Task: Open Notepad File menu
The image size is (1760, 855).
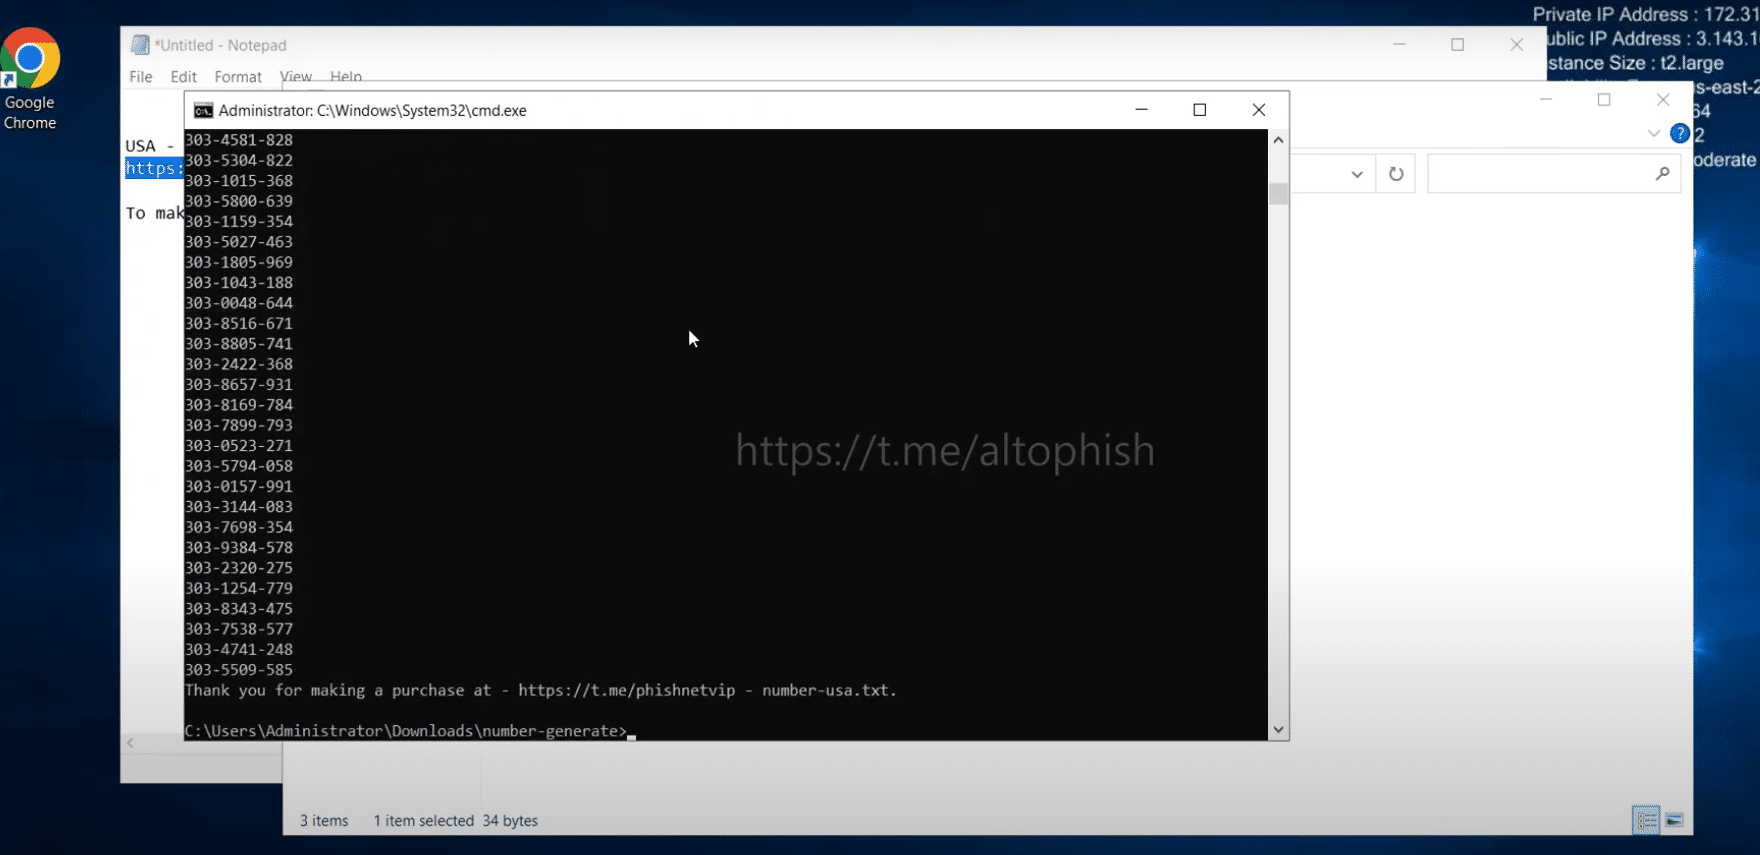Action: [x=141, y=77]
